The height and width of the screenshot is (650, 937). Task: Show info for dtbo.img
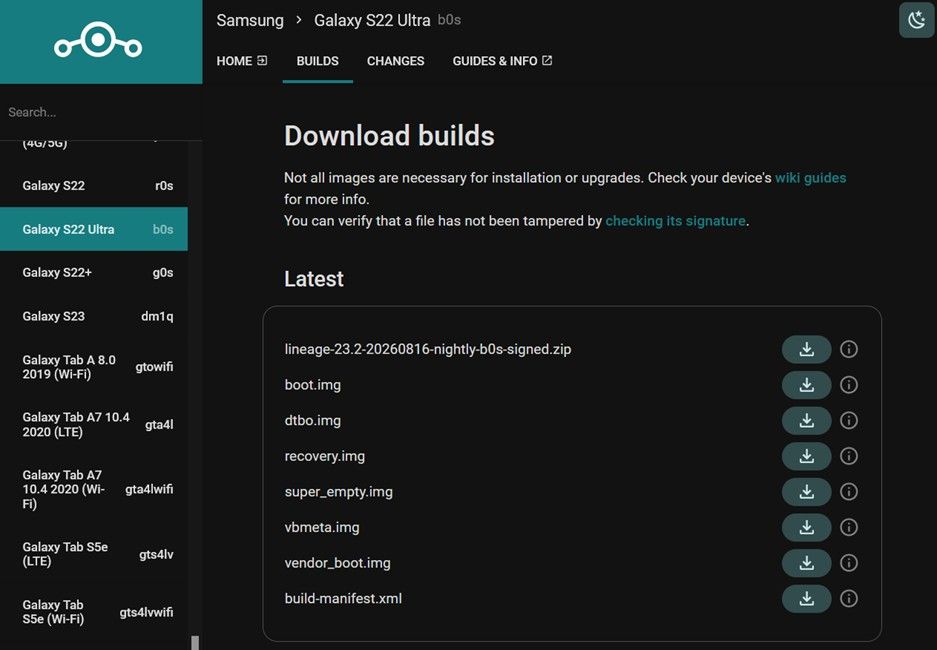849,421
